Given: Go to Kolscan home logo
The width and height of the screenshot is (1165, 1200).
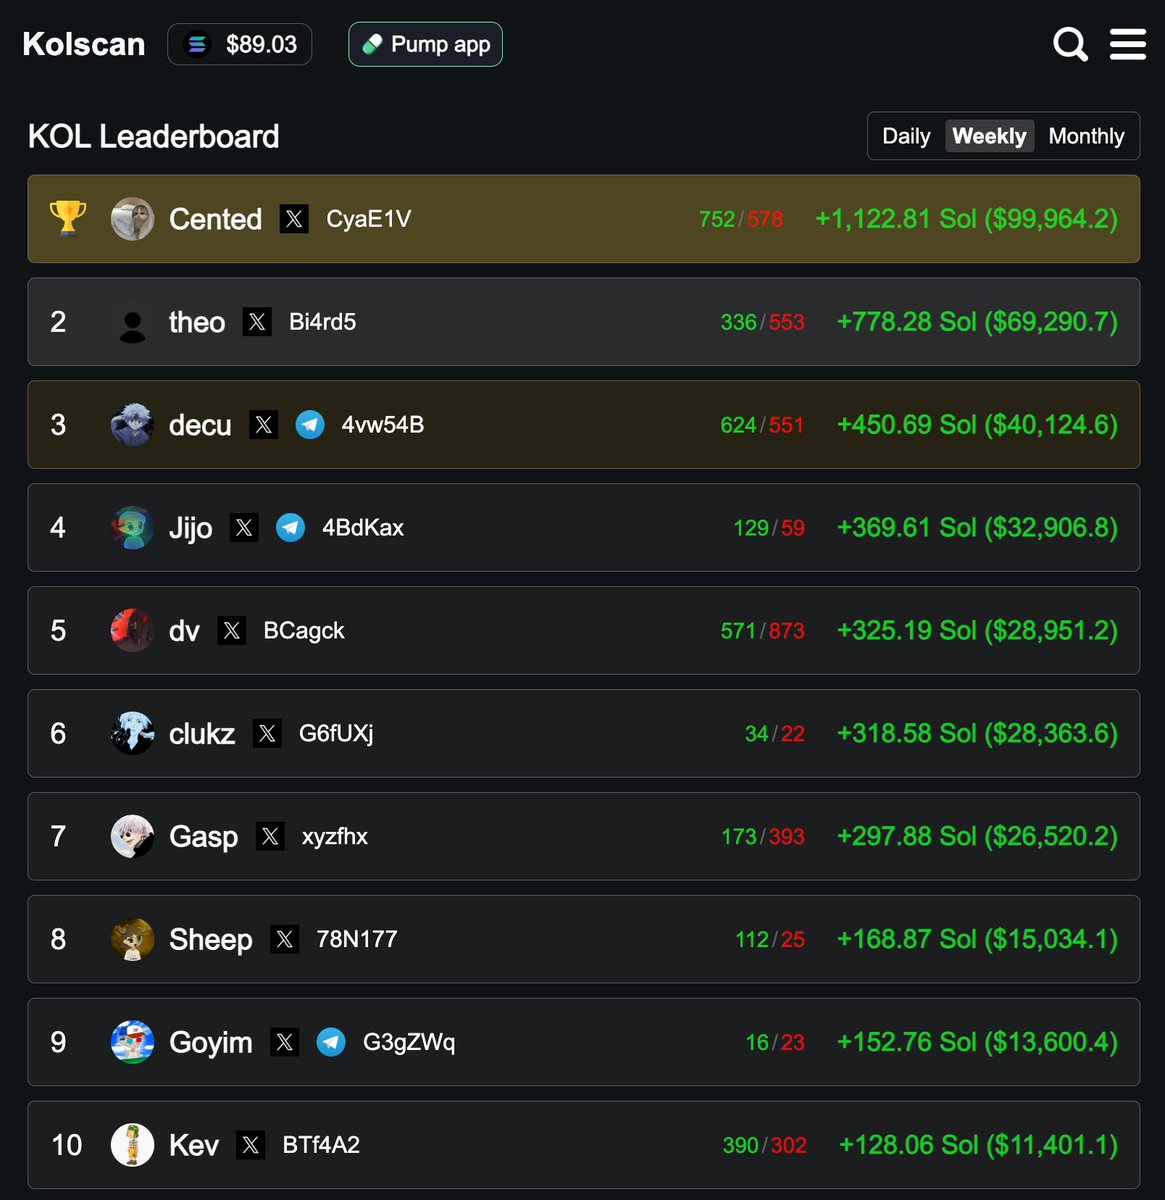Looking at the screenshot, I should (84, 44).
